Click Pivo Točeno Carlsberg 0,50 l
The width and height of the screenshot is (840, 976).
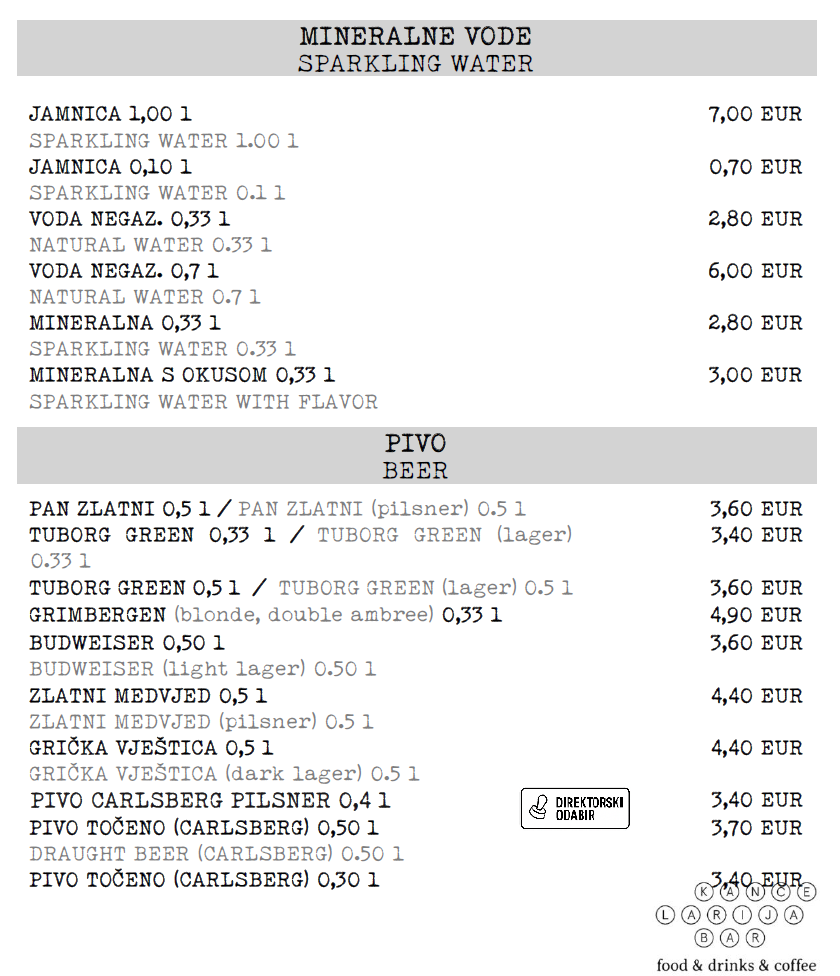coord(203,828)
